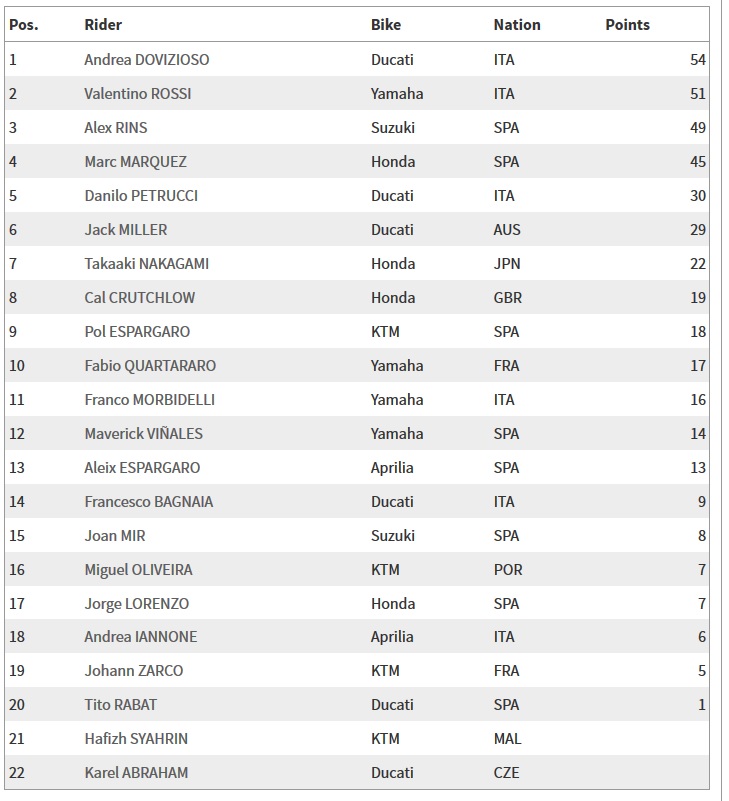Select Maverick VIÑALES rider name
729x801 pixels.
[x=144, y=434]
